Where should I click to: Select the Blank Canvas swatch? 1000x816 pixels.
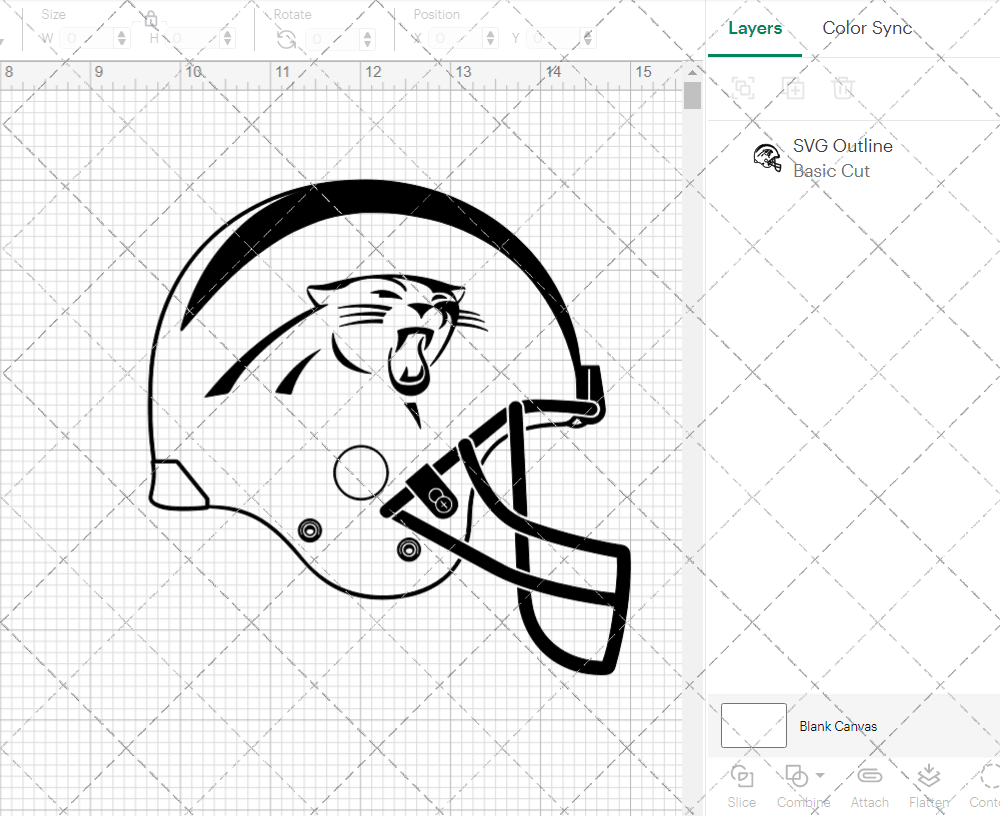pos(753,725)
